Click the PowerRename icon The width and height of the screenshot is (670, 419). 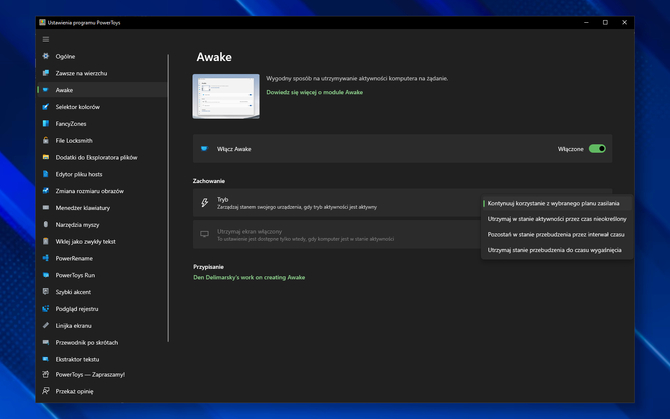pyautogui.click(x=46, y=258)
